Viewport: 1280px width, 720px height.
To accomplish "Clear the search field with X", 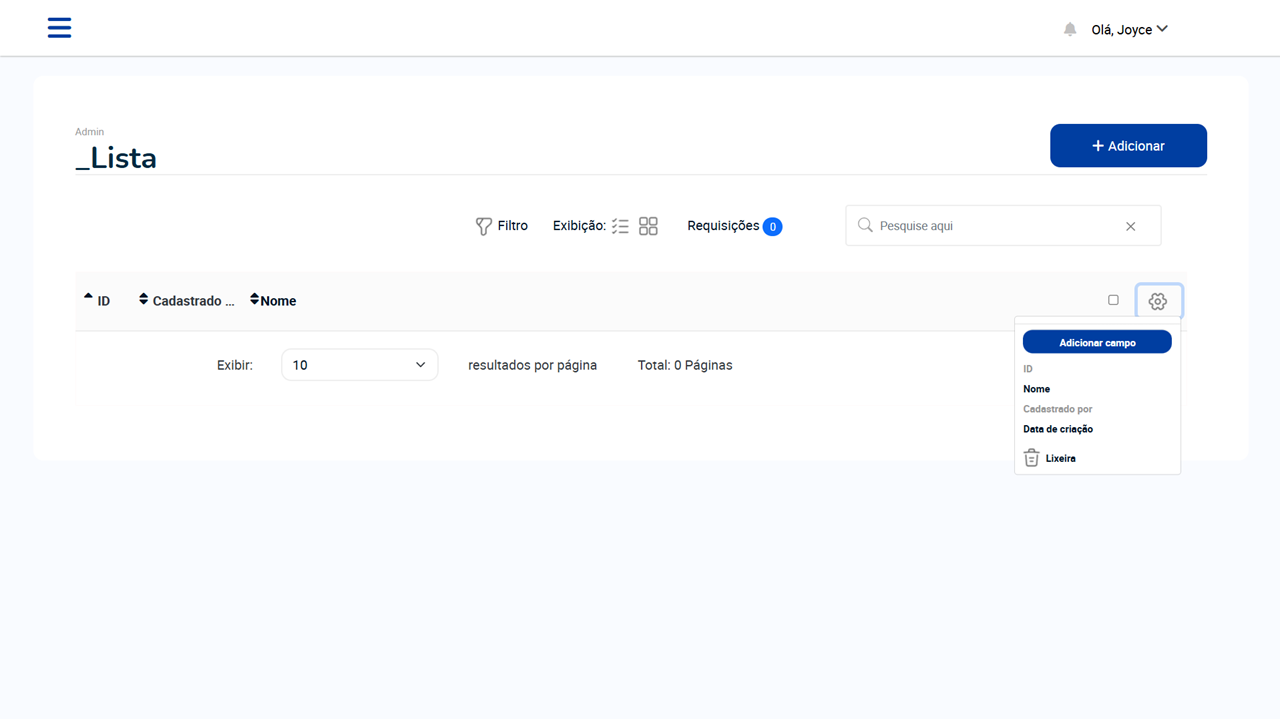I will (1131, 226).
